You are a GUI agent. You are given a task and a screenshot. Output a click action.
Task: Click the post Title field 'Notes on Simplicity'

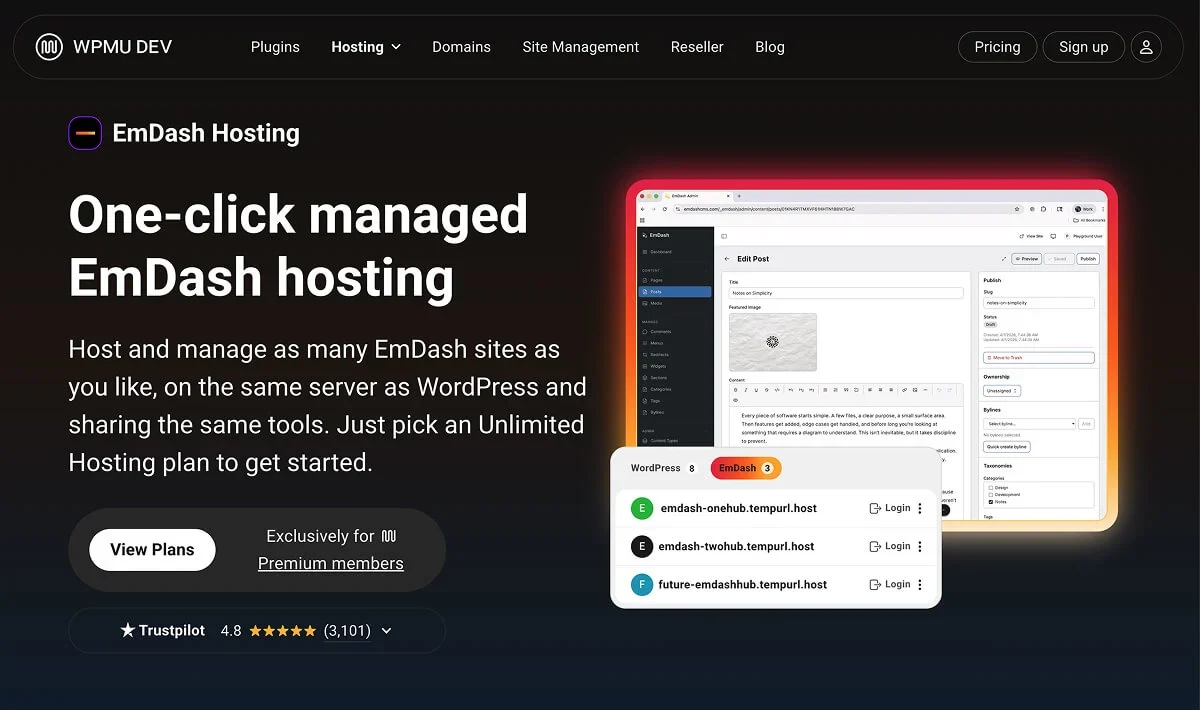pos(846,293)
